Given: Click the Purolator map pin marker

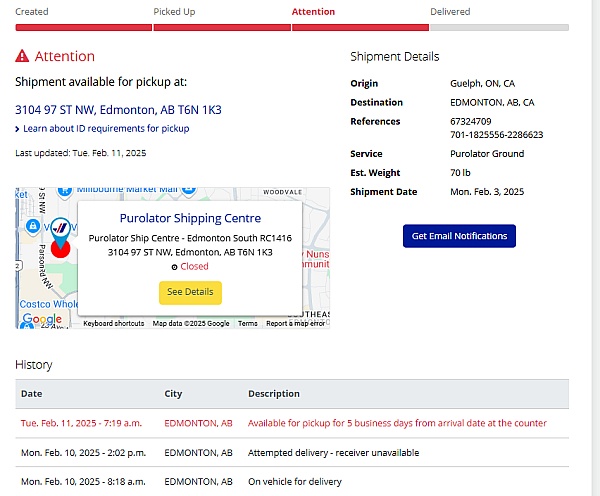Looking at the screenshot, I should [60, 233].
